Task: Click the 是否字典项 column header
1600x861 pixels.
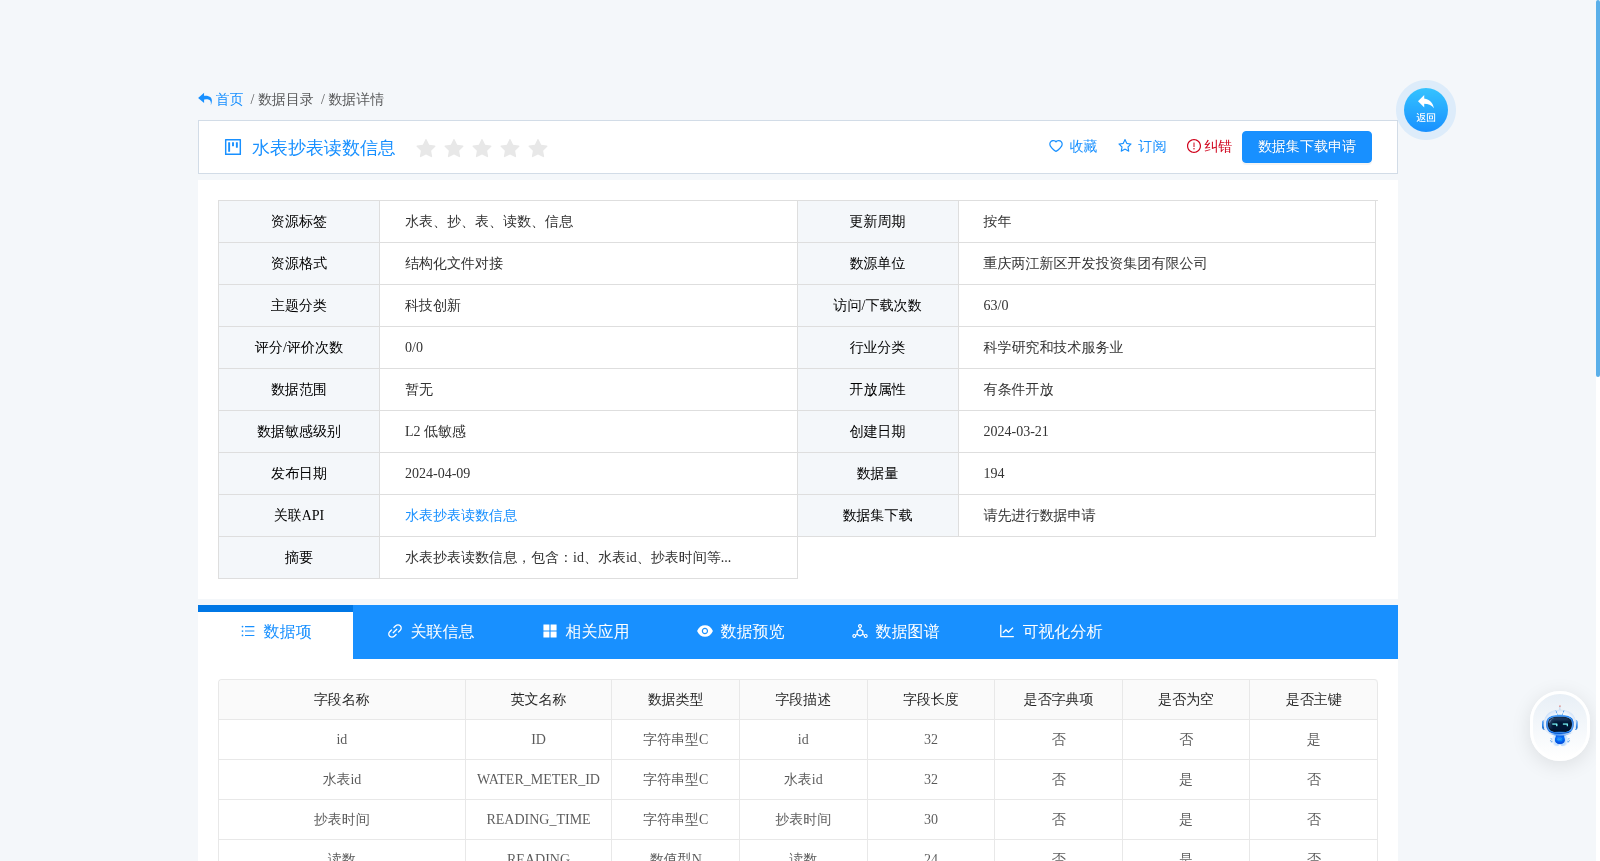Action: point(1058,700)
